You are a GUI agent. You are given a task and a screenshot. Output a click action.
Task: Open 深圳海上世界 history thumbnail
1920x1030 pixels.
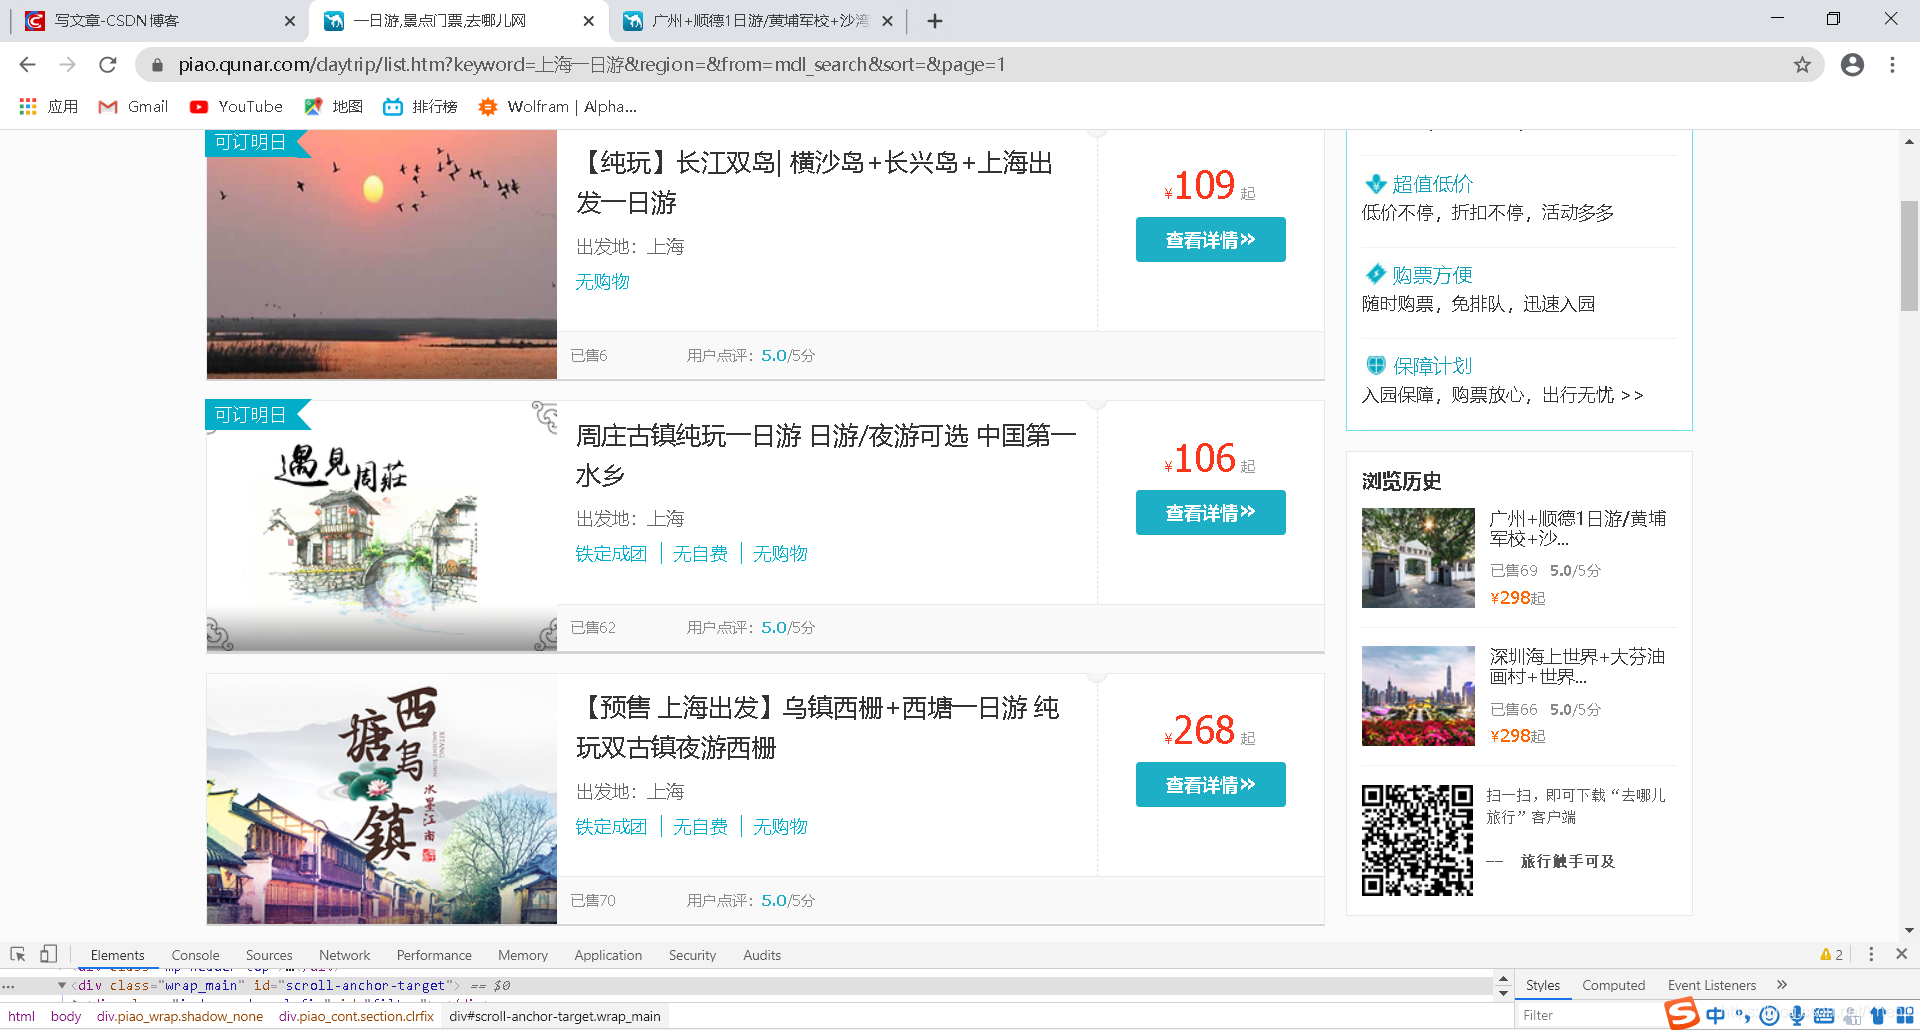pos(1418,696)
